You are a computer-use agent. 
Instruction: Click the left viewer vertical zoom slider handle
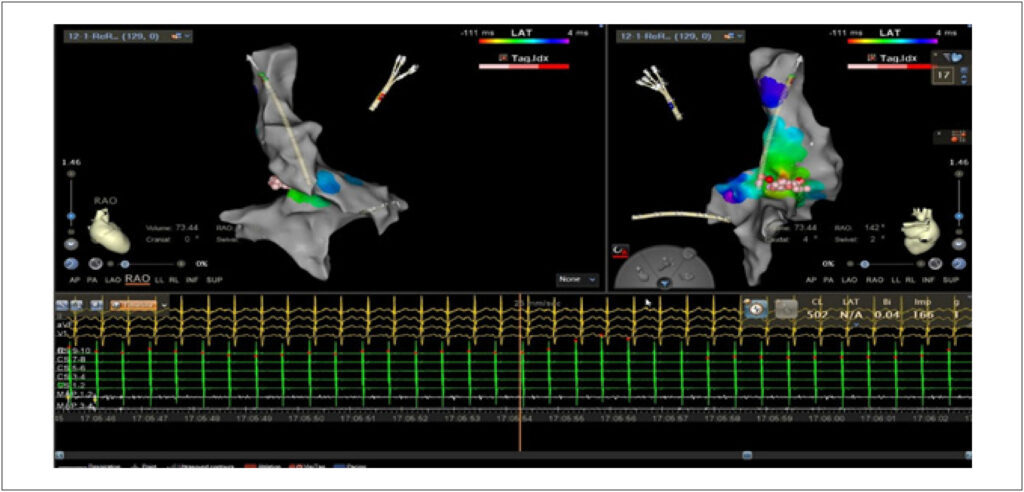tap(71, 216)
